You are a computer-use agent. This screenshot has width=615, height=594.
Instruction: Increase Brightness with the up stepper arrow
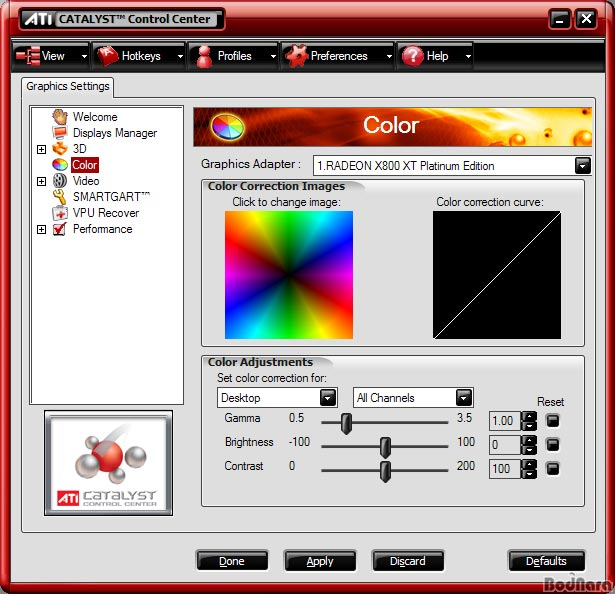click(529, 440)
